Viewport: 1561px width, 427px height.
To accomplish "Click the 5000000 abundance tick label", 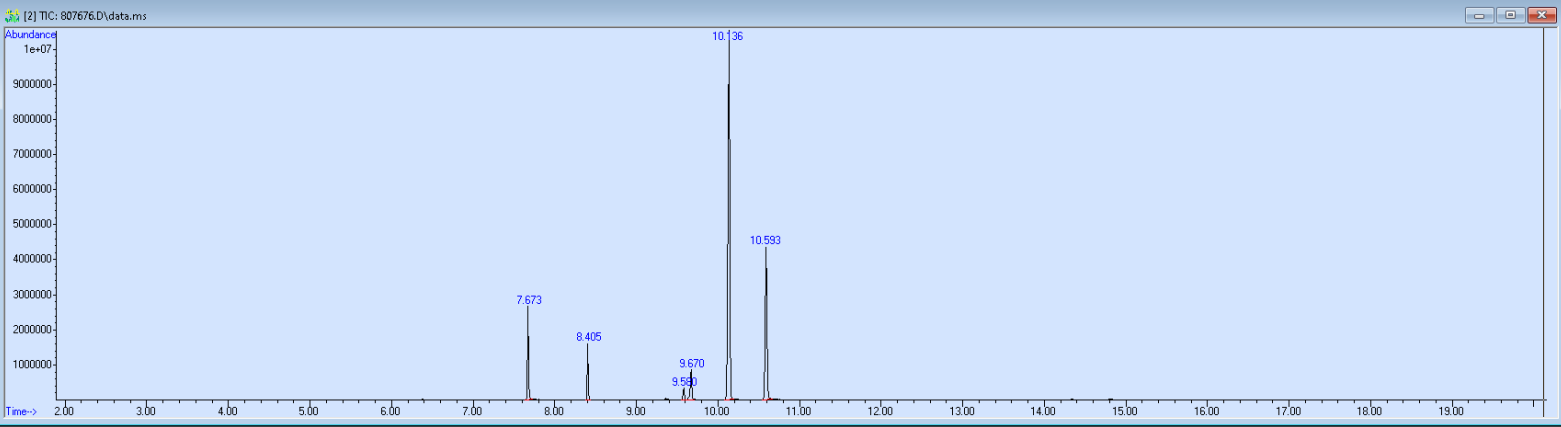I will point(32,224).
